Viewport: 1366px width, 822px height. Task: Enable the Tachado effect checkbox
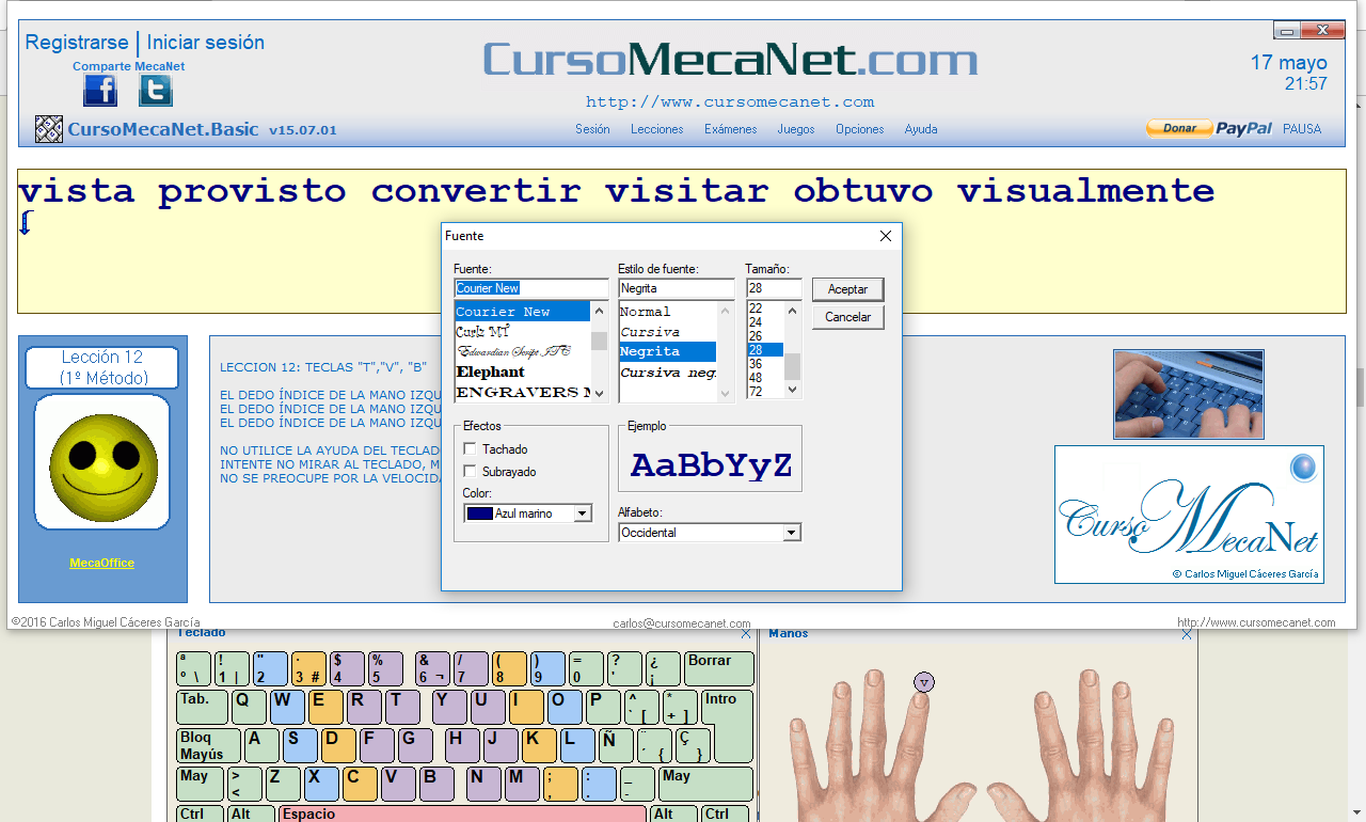click(470, 450)
